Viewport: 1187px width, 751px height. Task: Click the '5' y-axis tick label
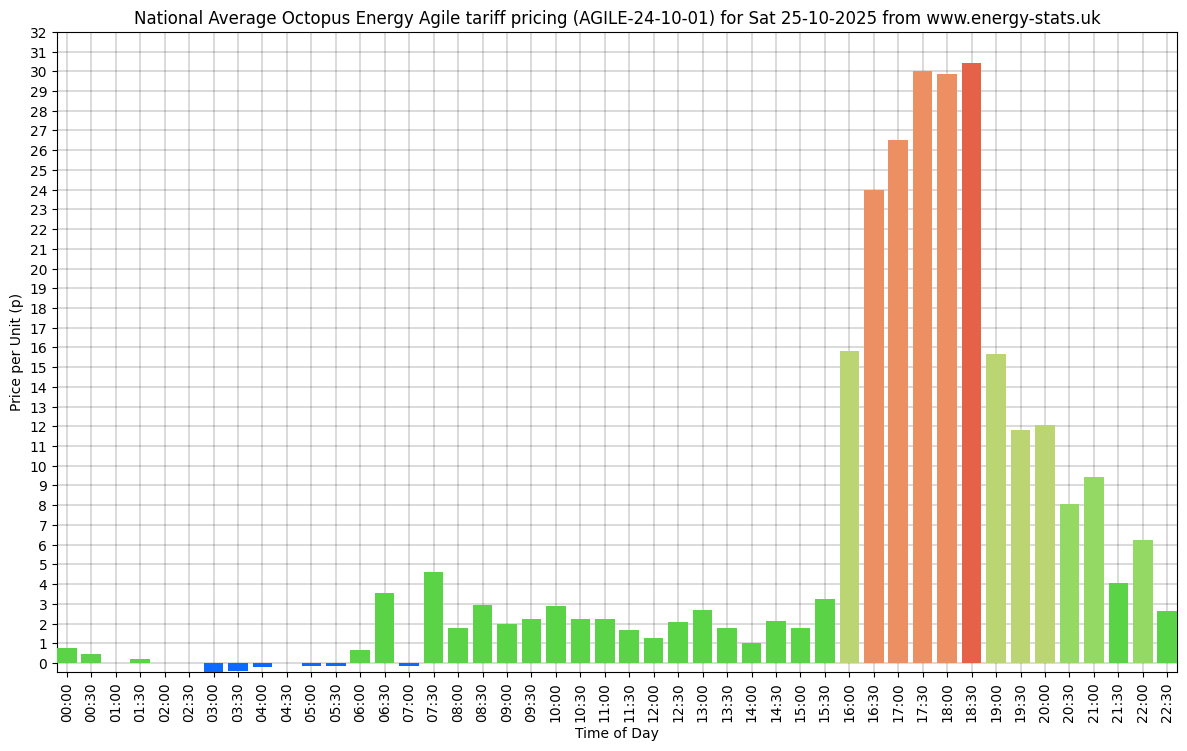43,565
